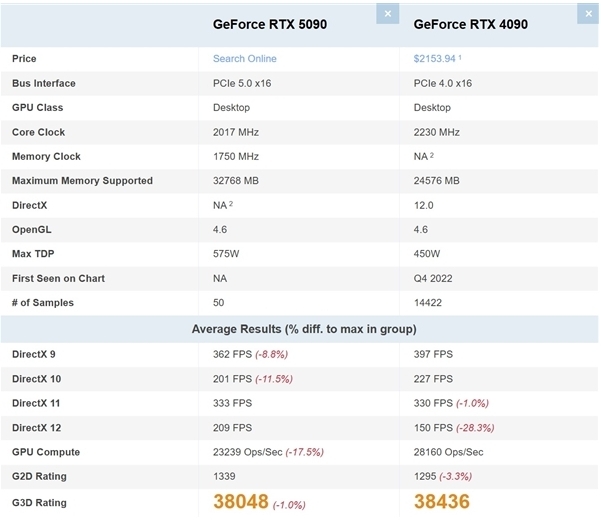
Task: Click the DirectX 12 row label
Action: pyautogui.click(x=36, y=427)
